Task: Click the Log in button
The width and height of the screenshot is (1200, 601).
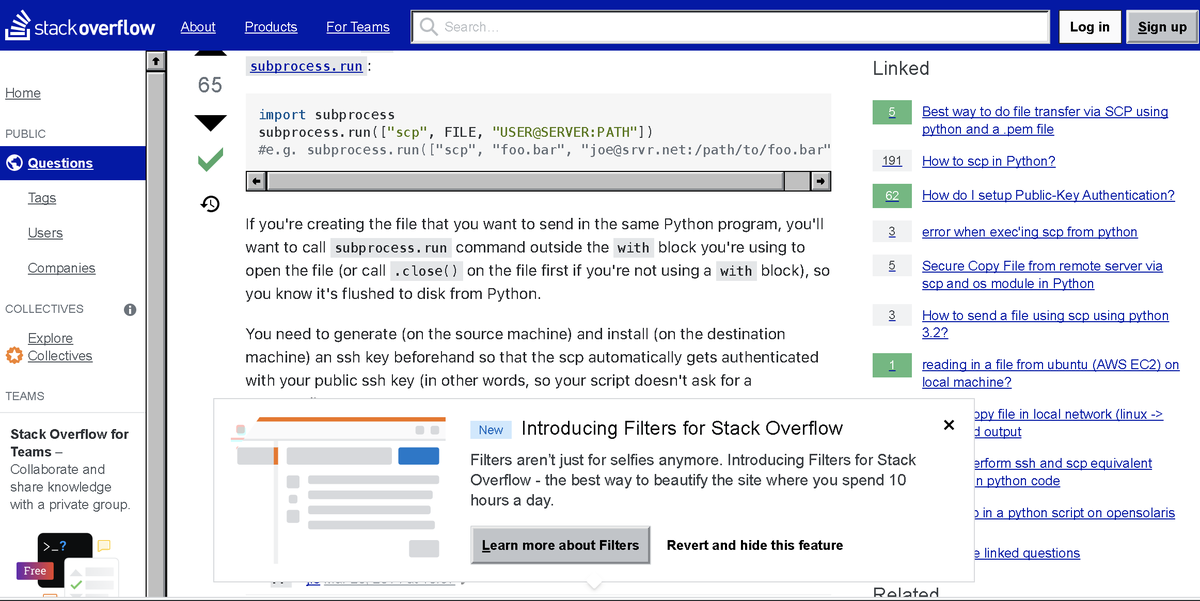Action: click(1089, 27)
